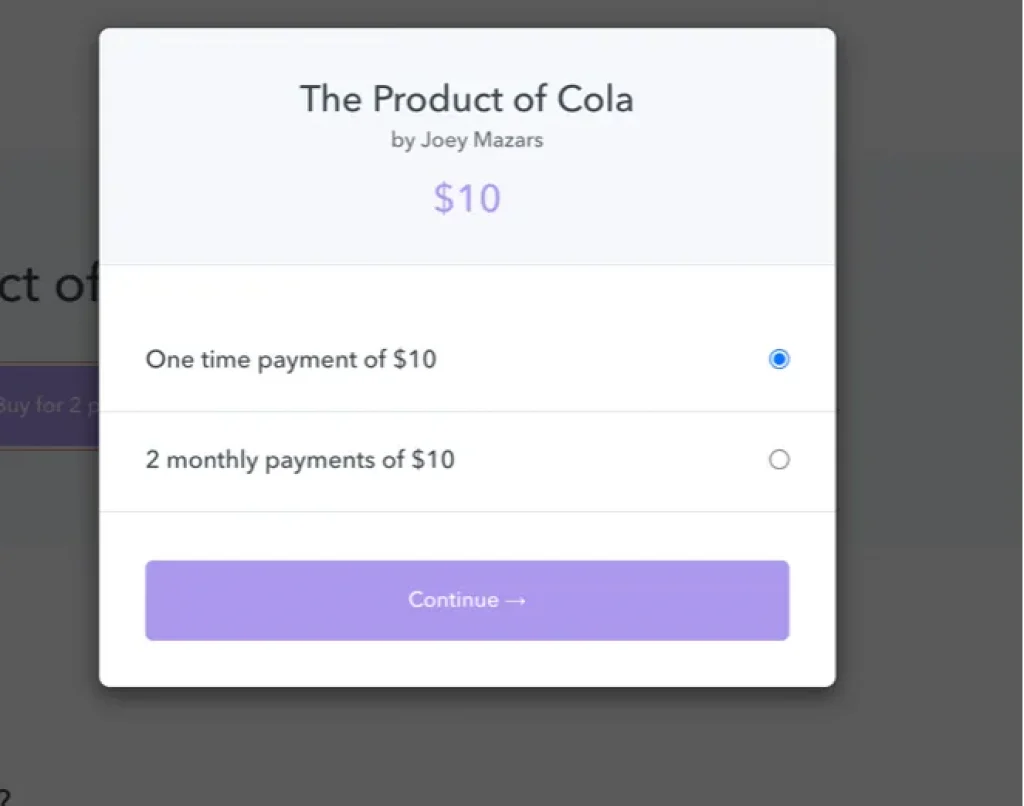Click the "One time payment of $10" label
Screen dimensions: 1024x806
(x=291, y=359)
